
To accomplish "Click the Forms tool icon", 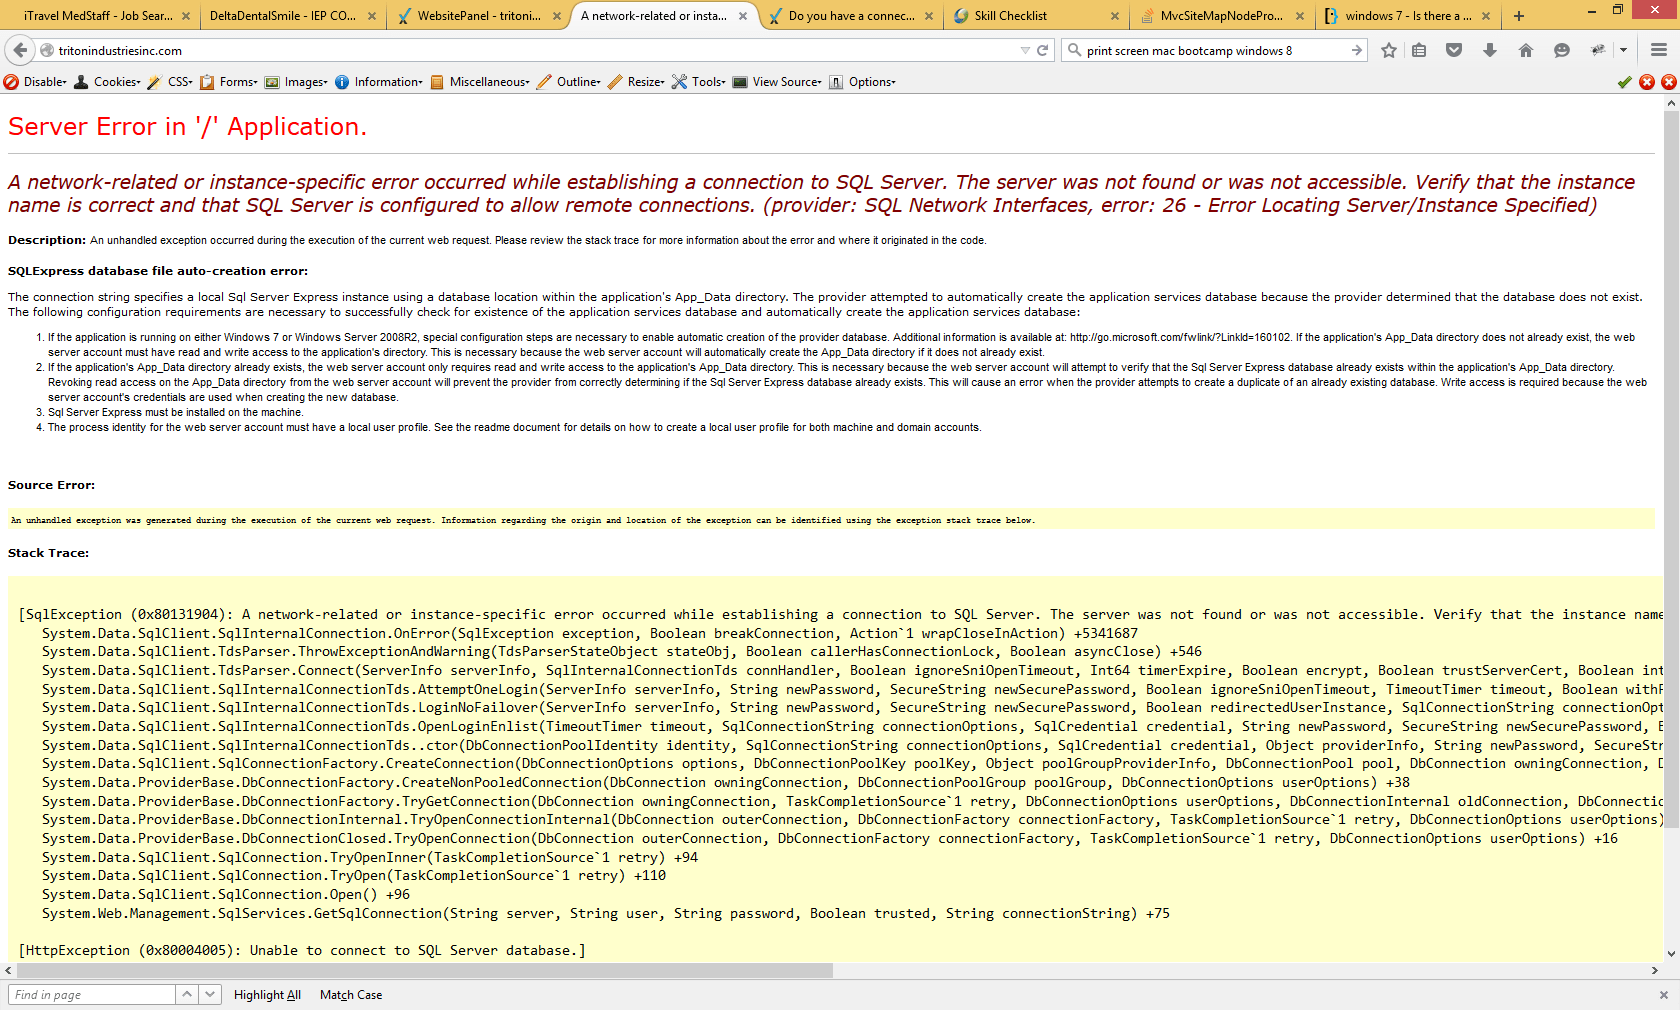I will pyautogui.click(x=207, y=82).
